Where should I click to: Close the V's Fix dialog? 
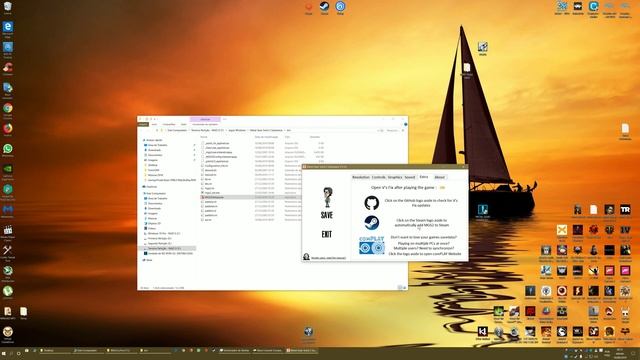tap(463, 167)
